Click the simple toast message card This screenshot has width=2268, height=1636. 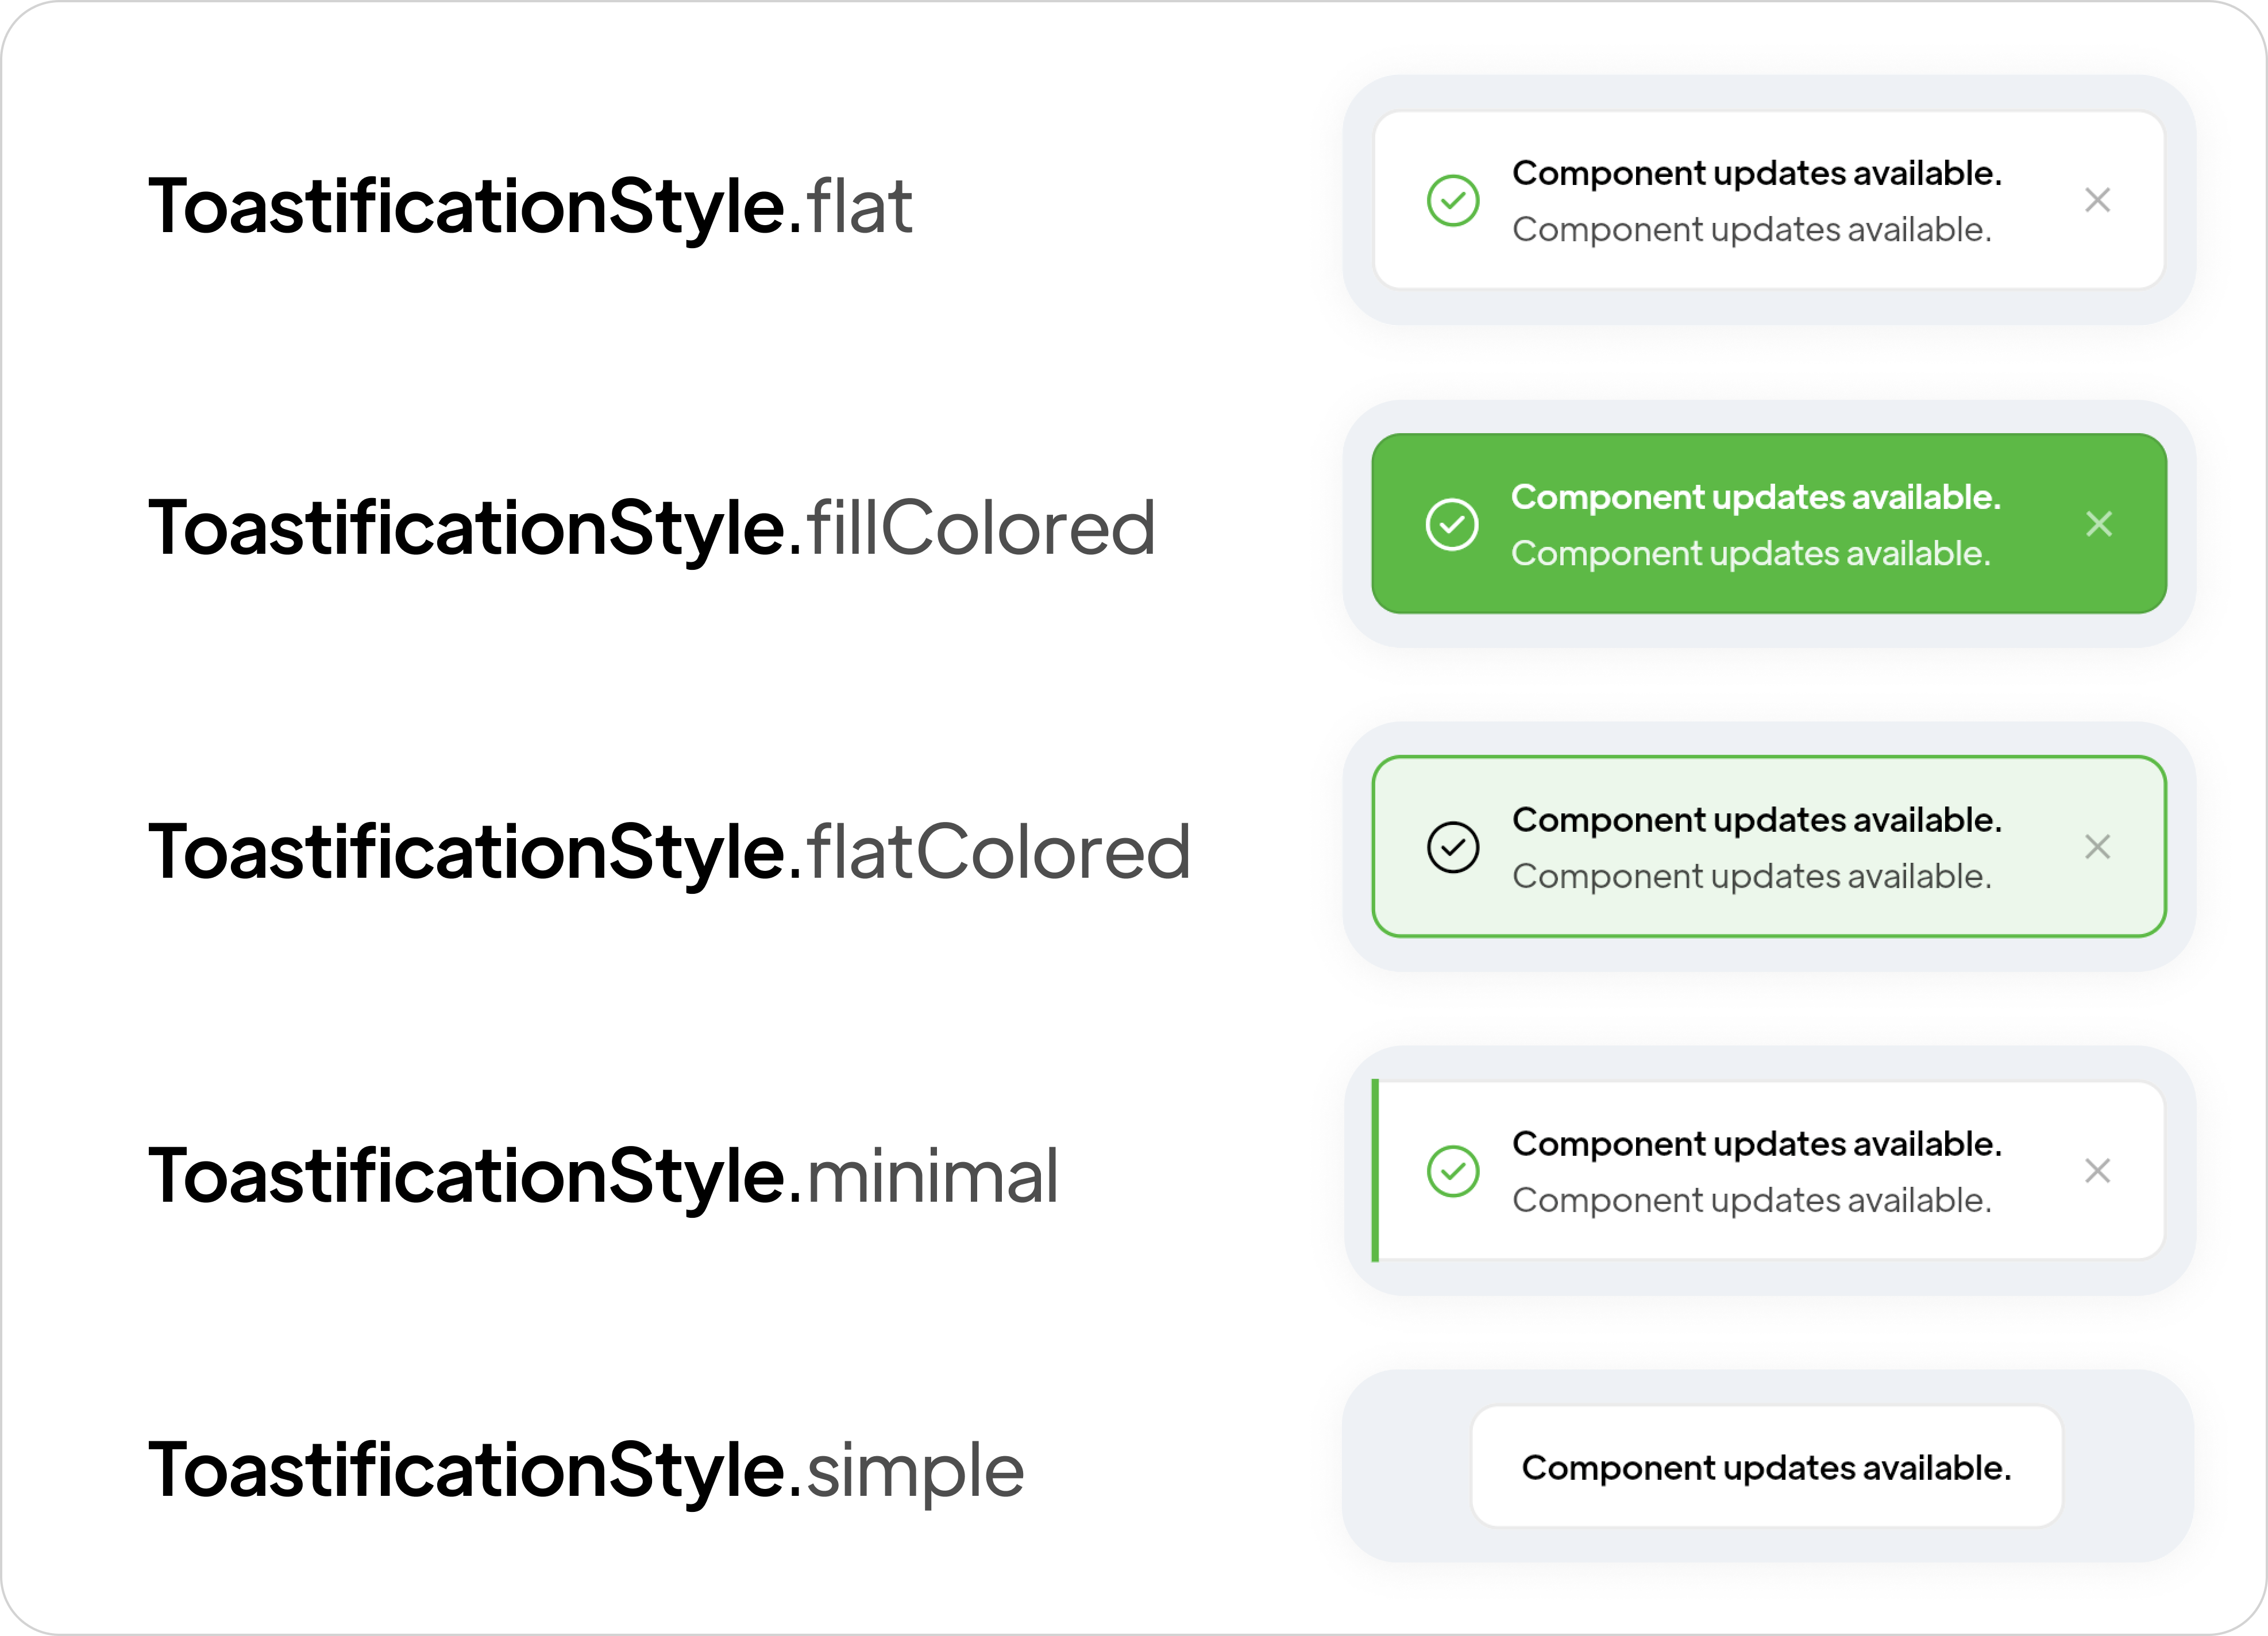(1766, 1467)
